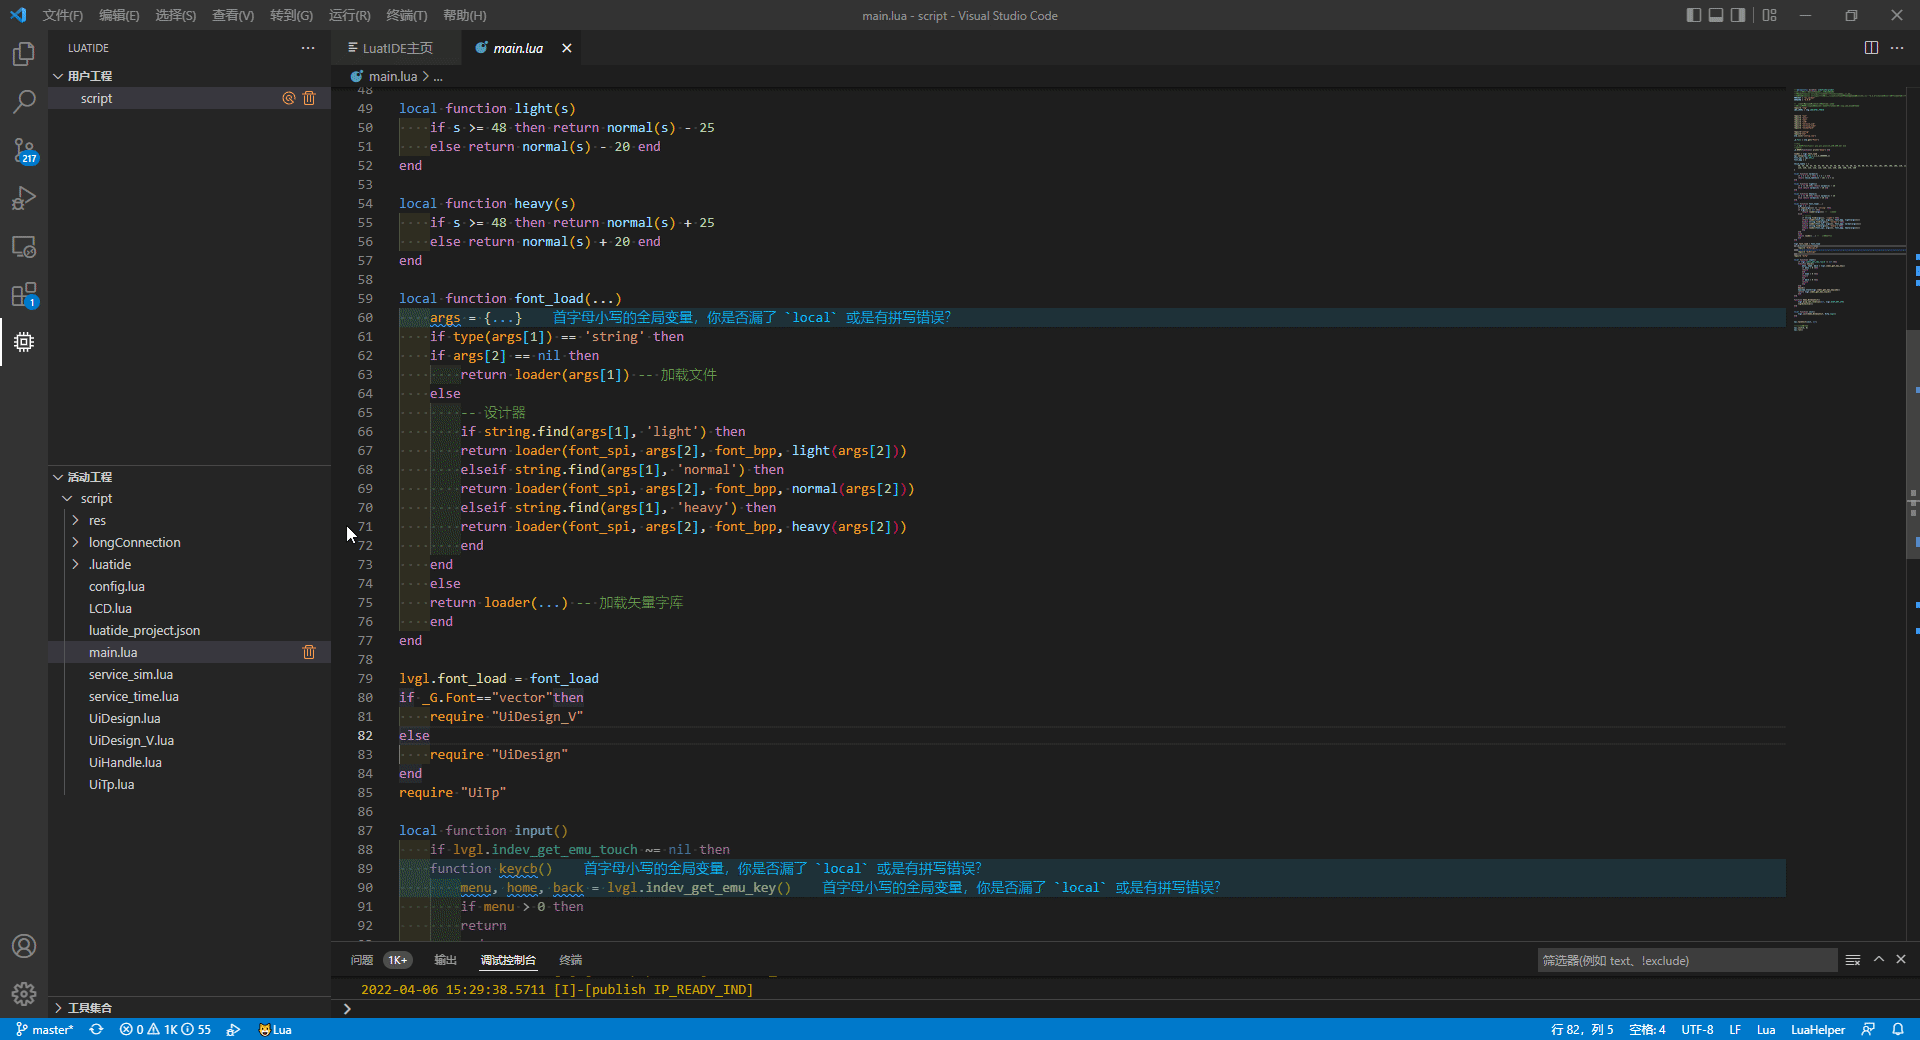Open Source Control view with 217 badge

pyautogui.click(x=24, y=150)
